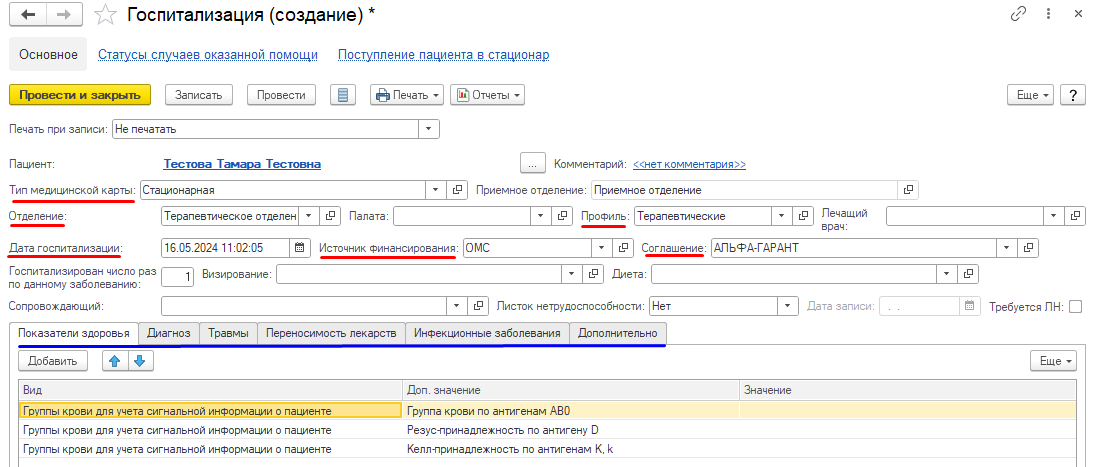Open Профиль record with open icon
The width and height of the screenshot is (1102, 467).
pos(803,216)
